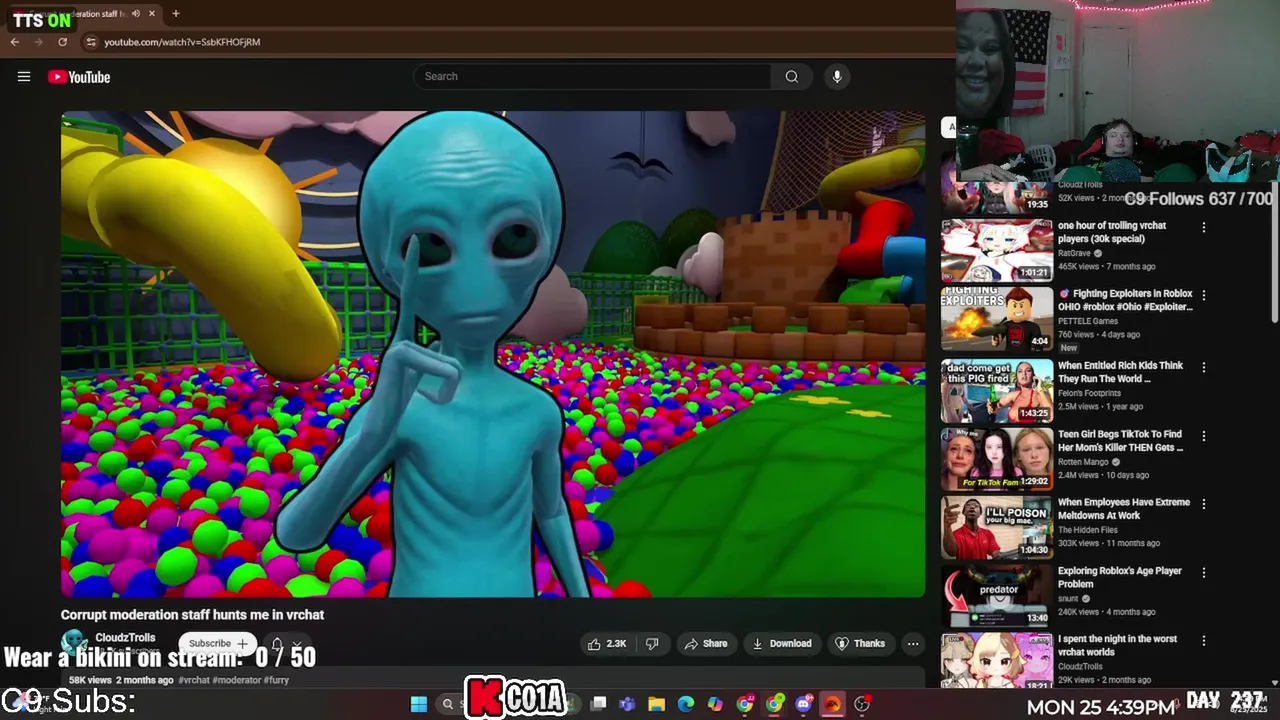Open the #furry hashtag link
Screen dimensions: 1280x720
[x=277, y=680]
